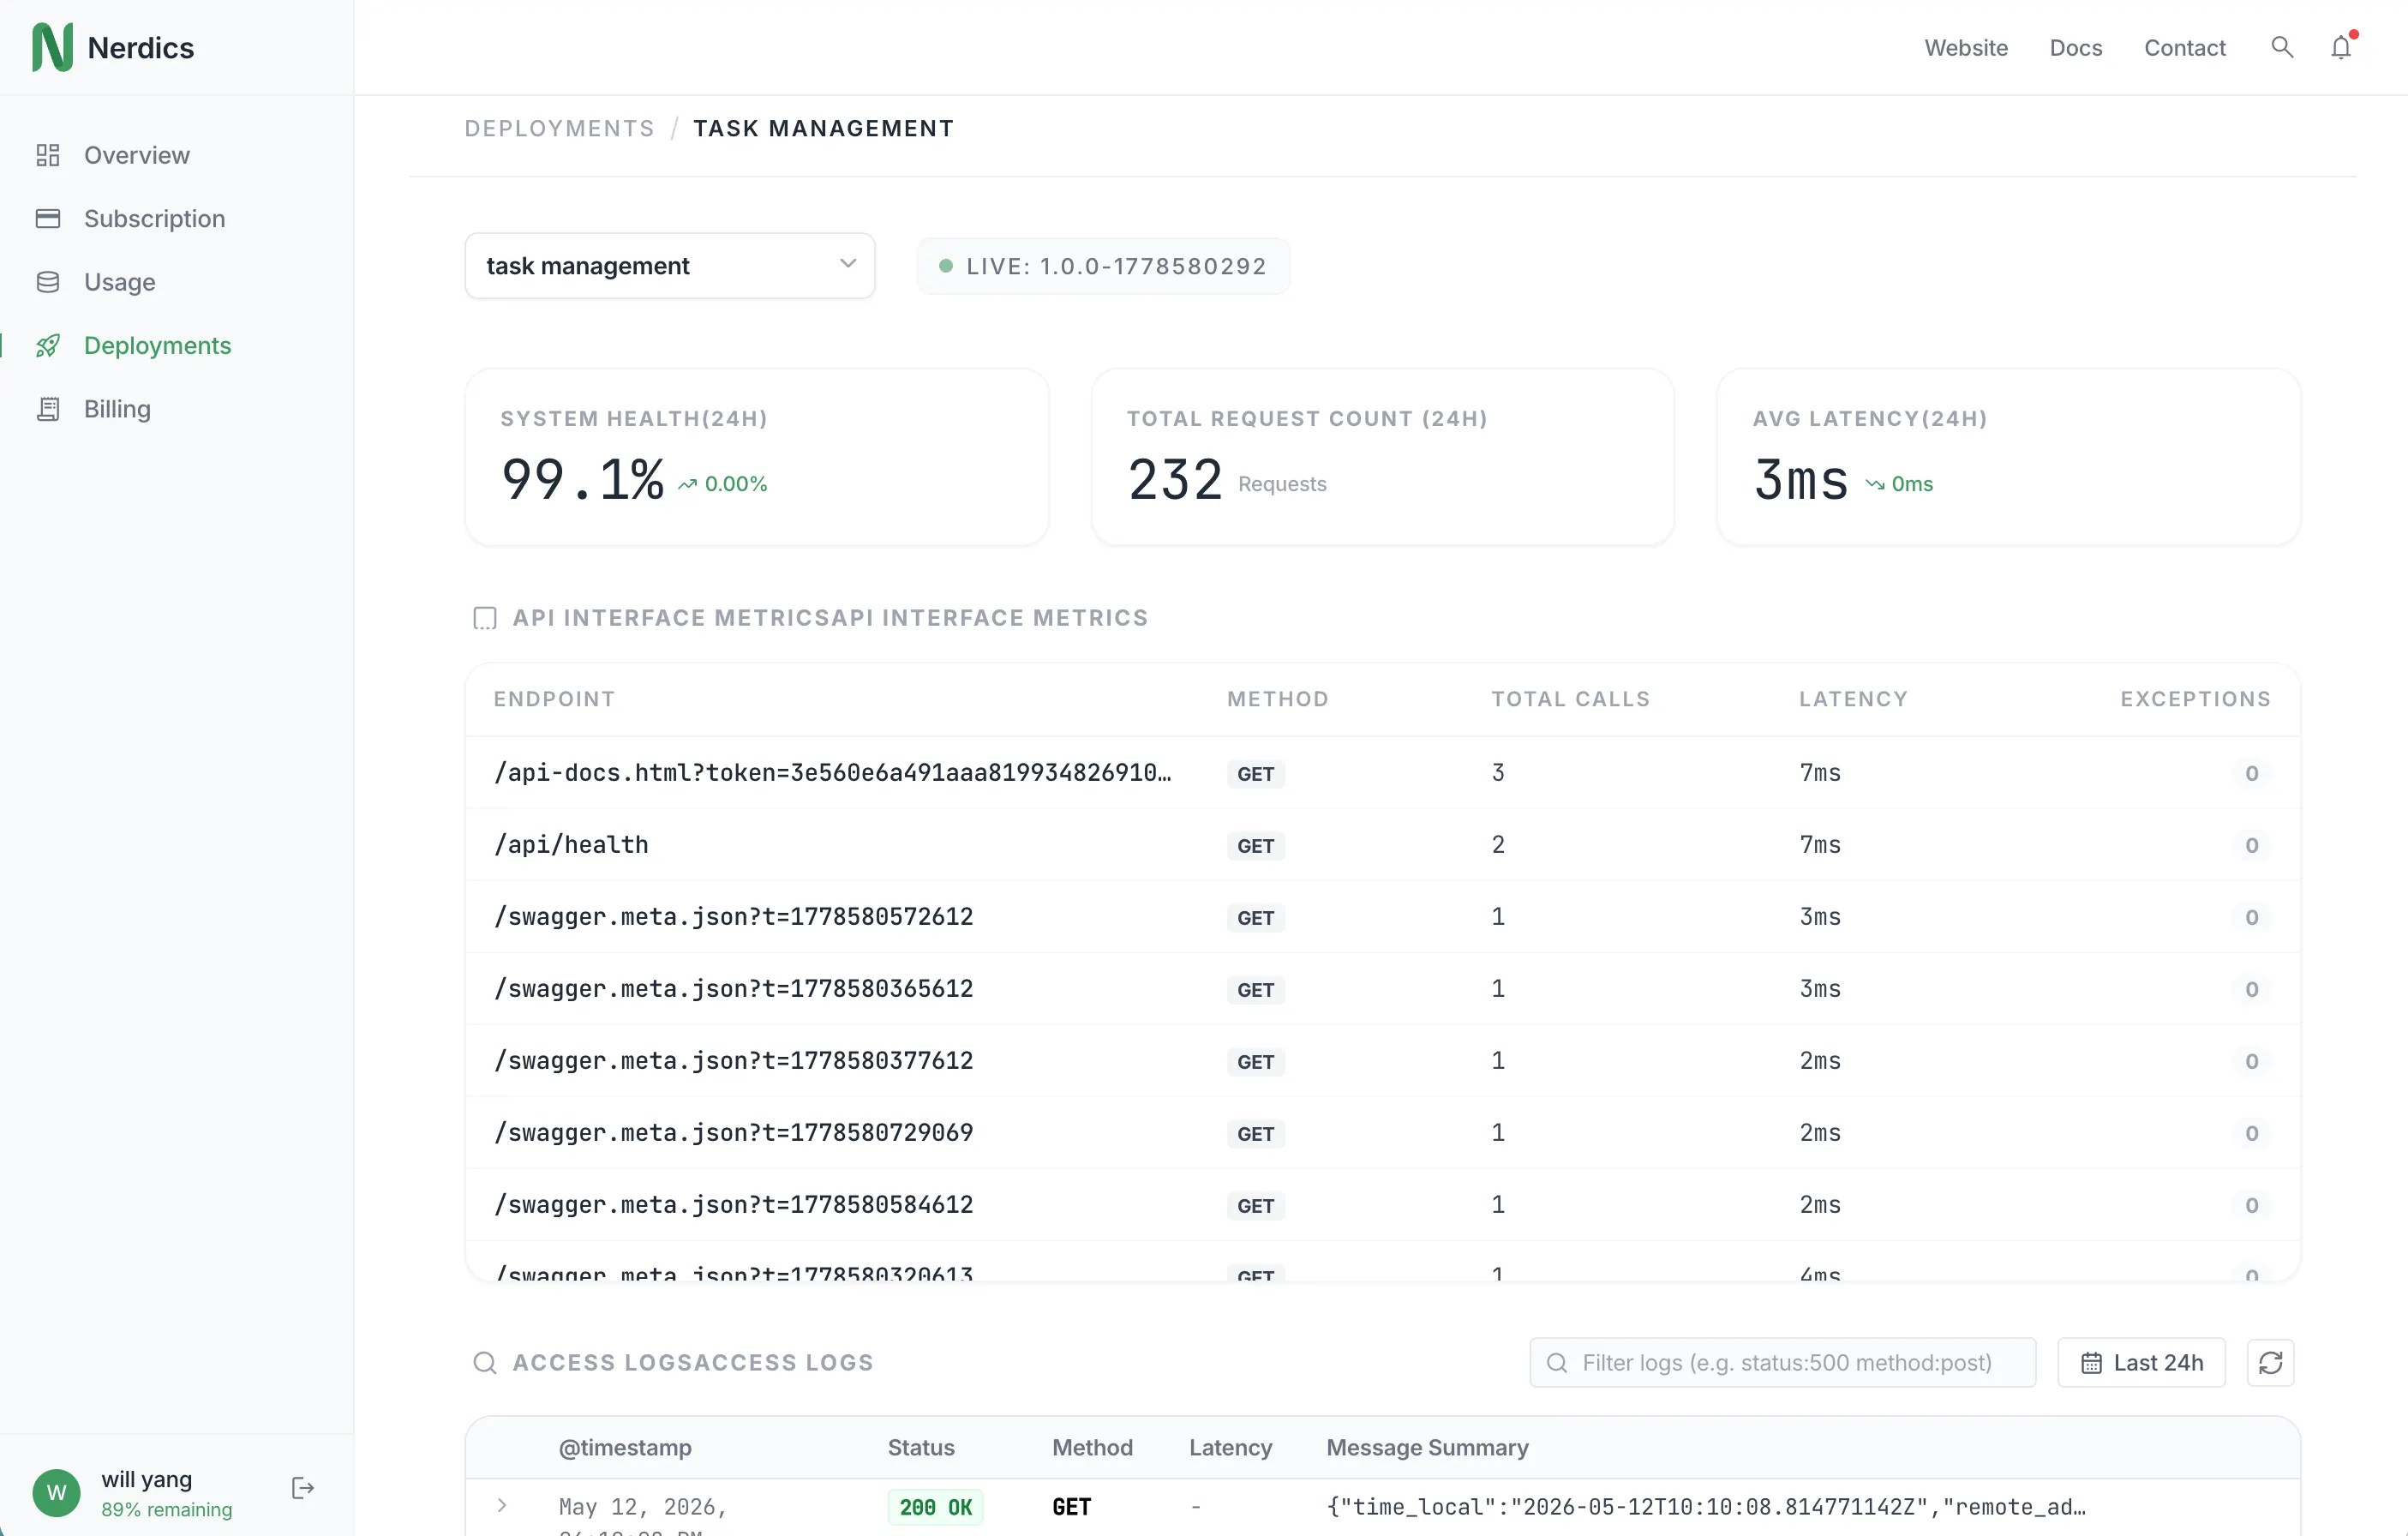This screenshot has width=2408, height=1536.
Task: Select endpoint /swagger.meta.json?t=1778580377612
Action: click(x=1383, y=1061)
